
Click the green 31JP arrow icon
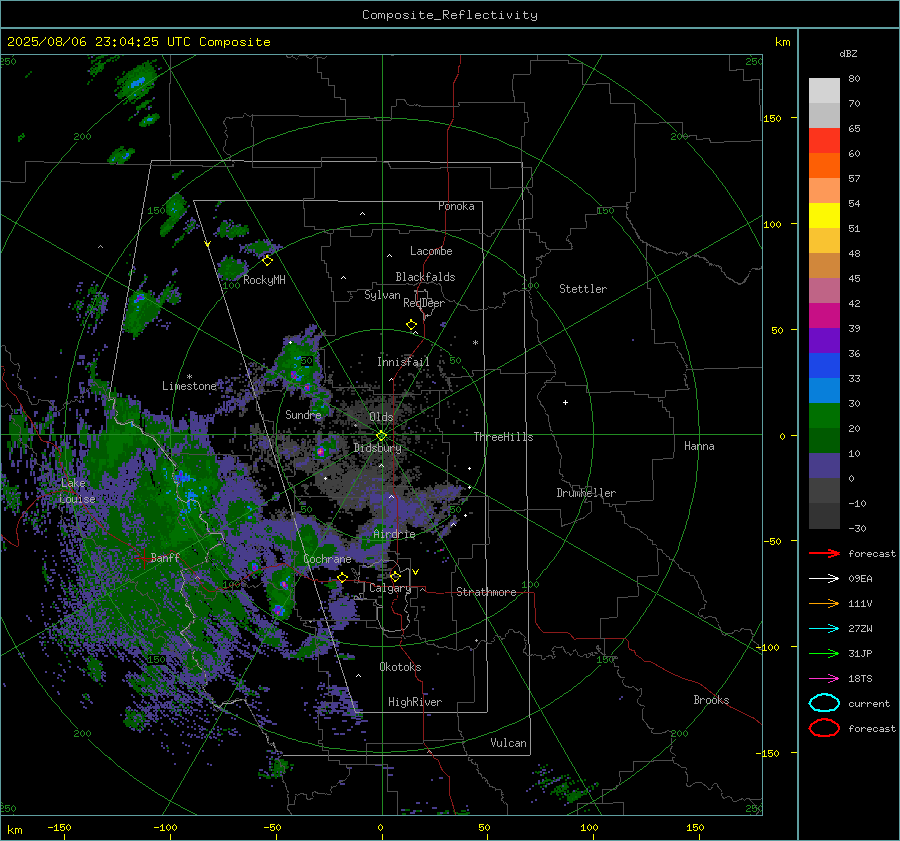tap(824, 653)
